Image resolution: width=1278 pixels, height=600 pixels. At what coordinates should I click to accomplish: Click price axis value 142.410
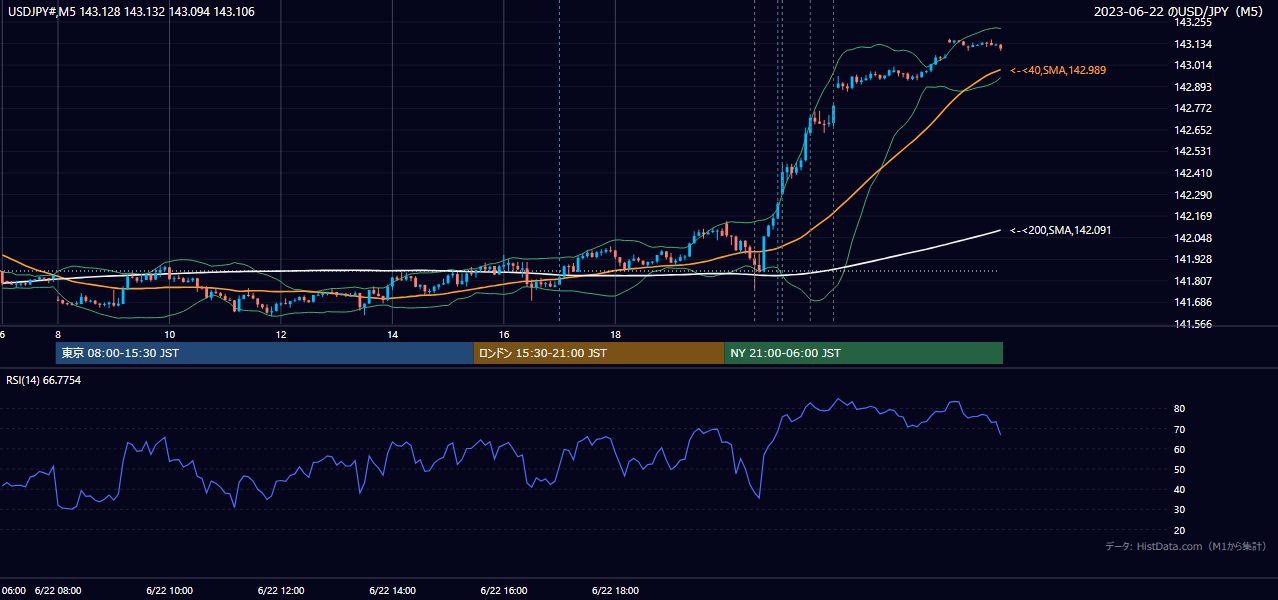tap(1193, 173)
